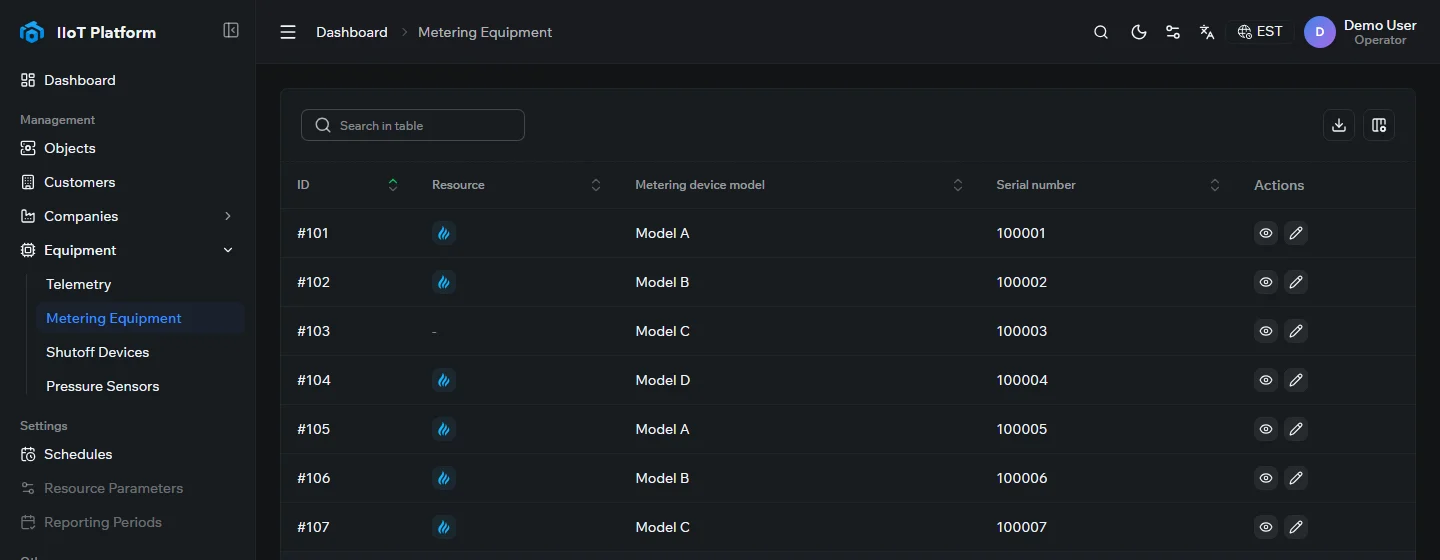Go to Dashboard in sidebar
The width and height of the screenshot is (1440, 560).
128,80
